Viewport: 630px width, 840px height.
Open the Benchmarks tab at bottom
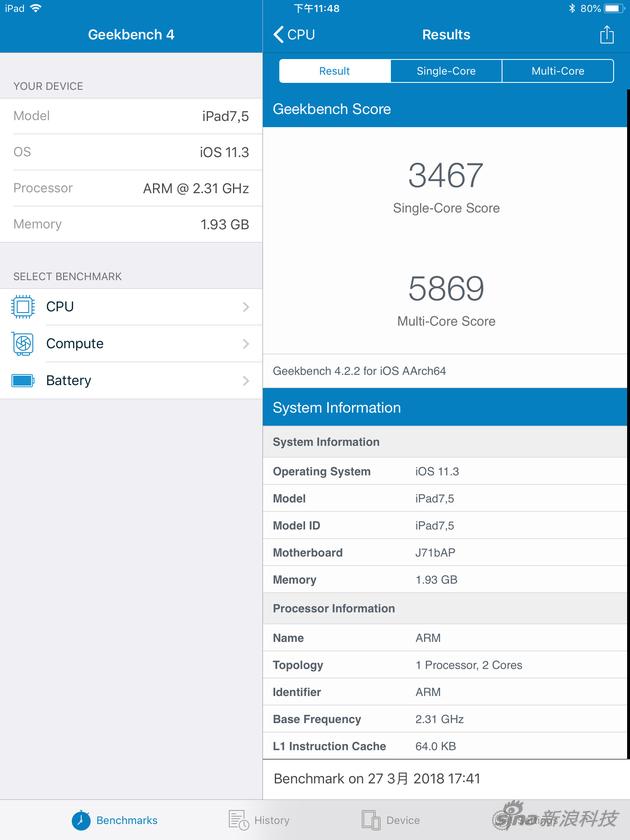(115, 820)
